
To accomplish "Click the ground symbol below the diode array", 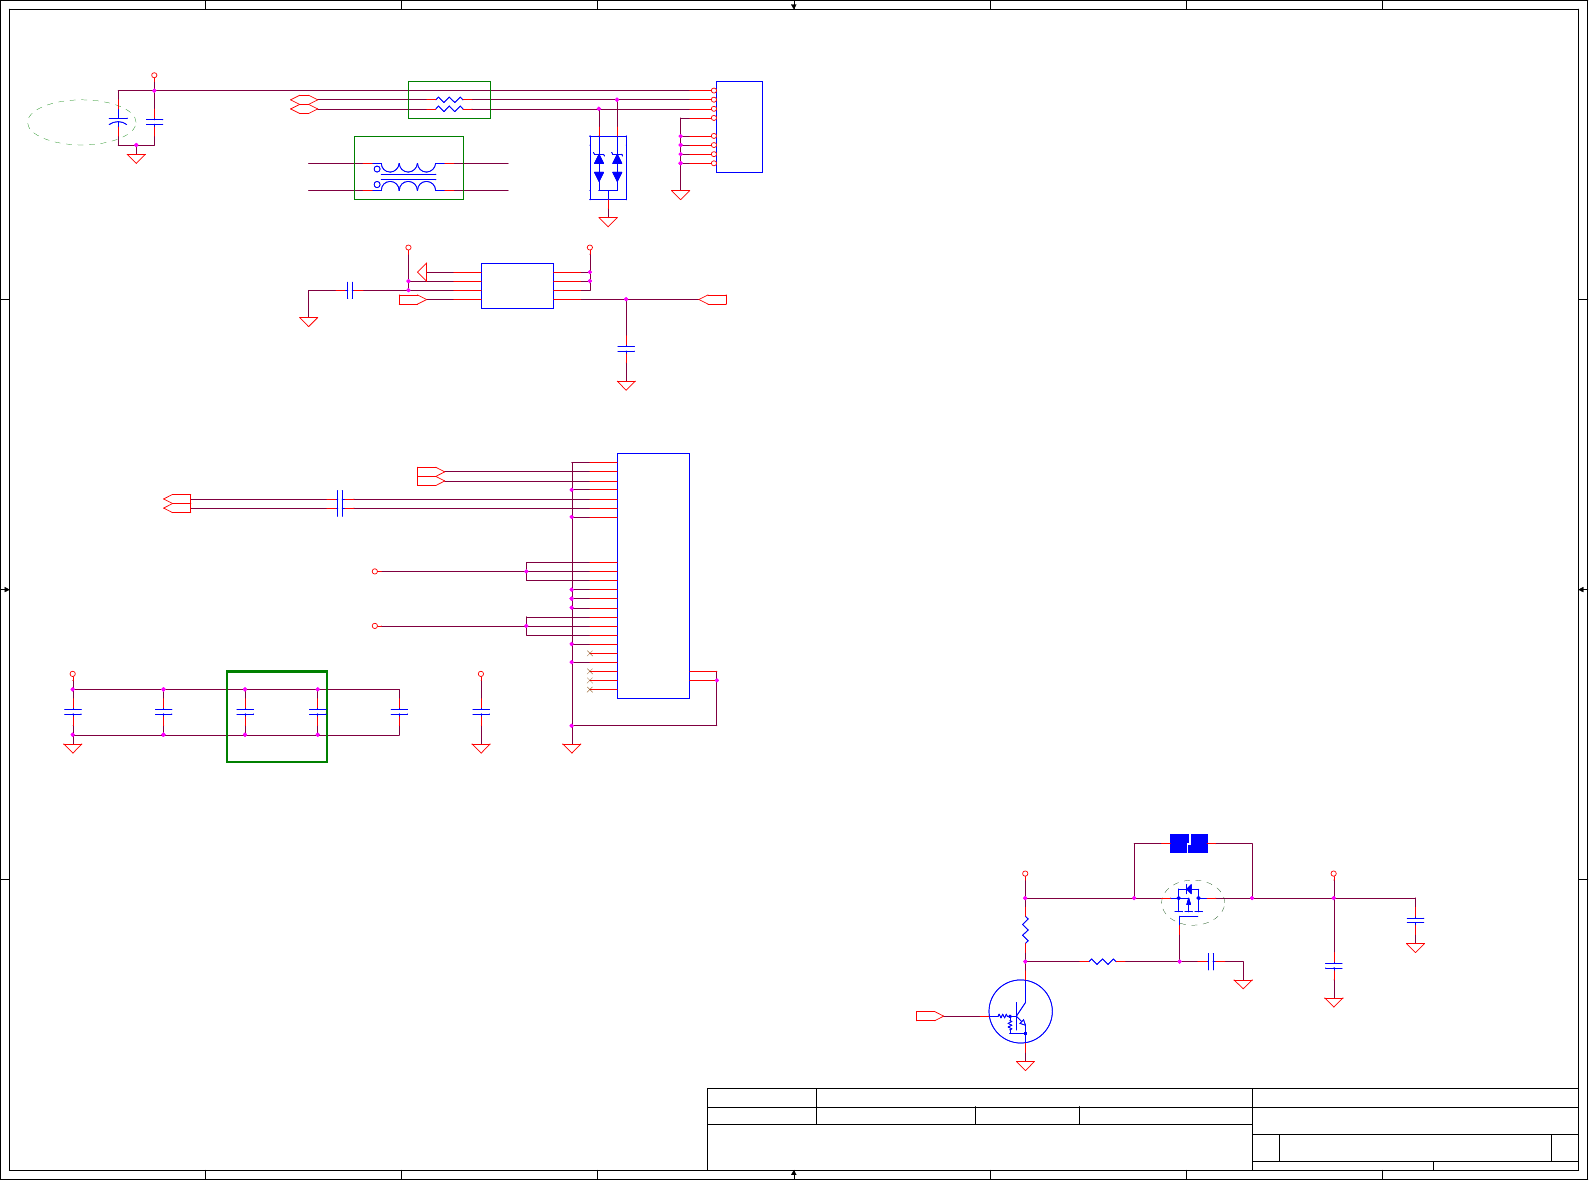I will 608,222.
